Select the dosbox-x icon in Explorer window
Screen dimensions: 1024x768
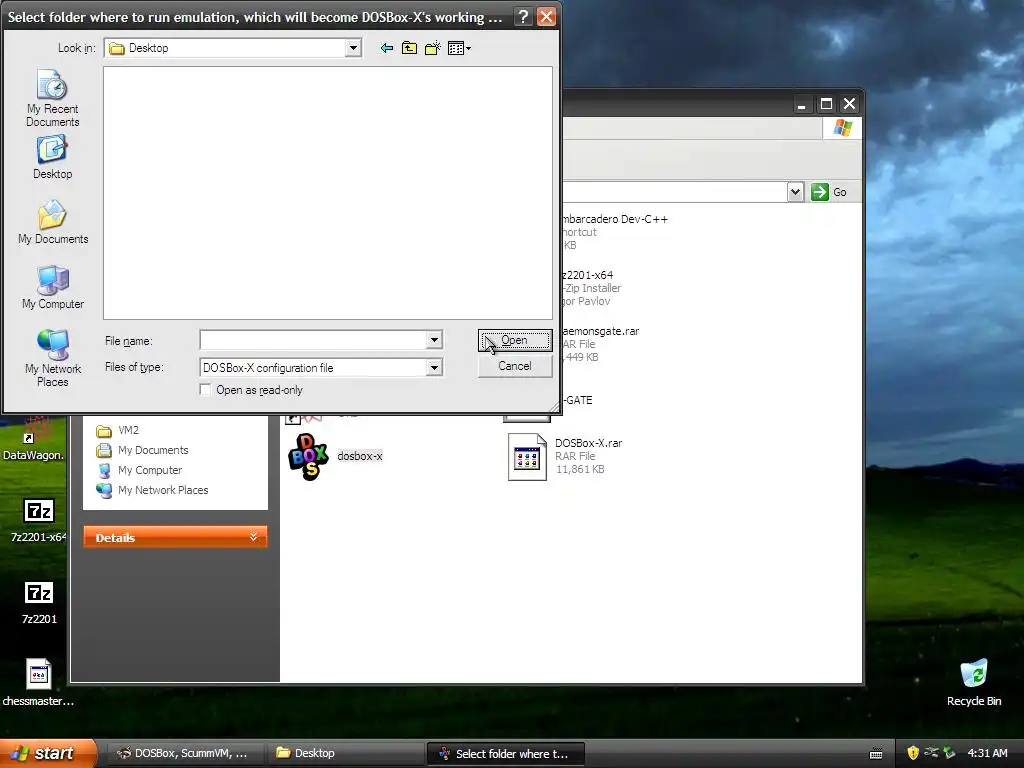coord(308,456)
